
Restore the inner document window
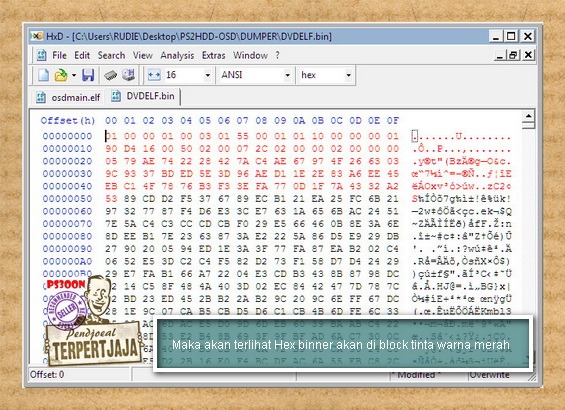513,55
